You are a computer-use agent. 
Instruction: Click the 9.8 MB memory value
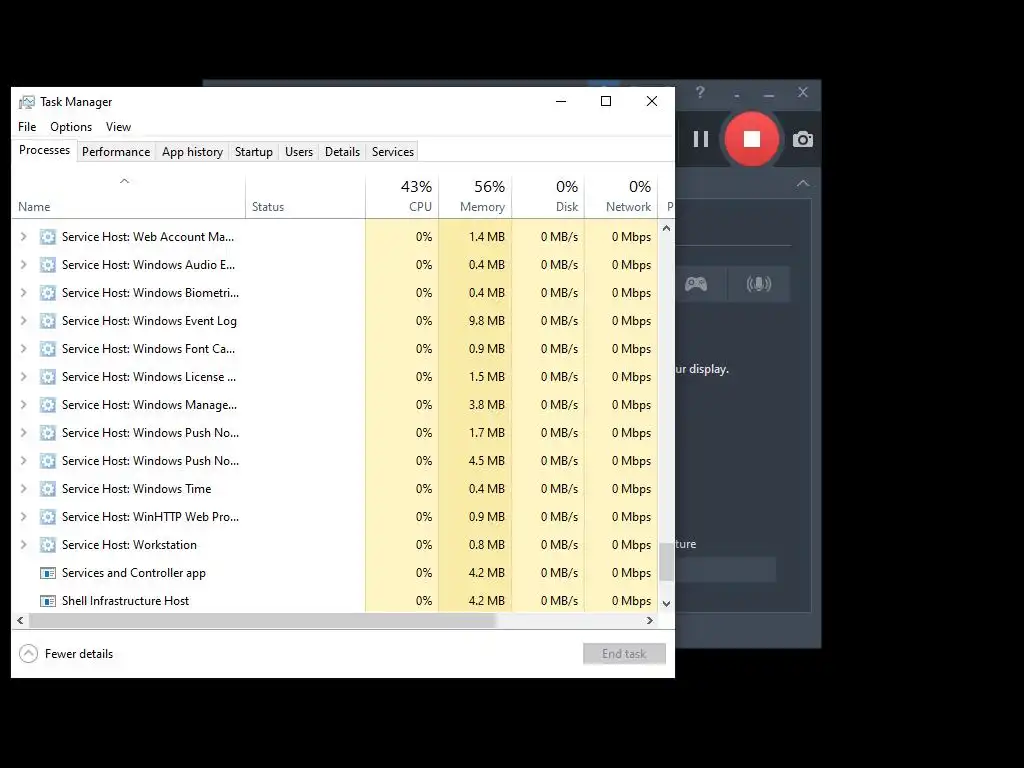tap(487, 321)
